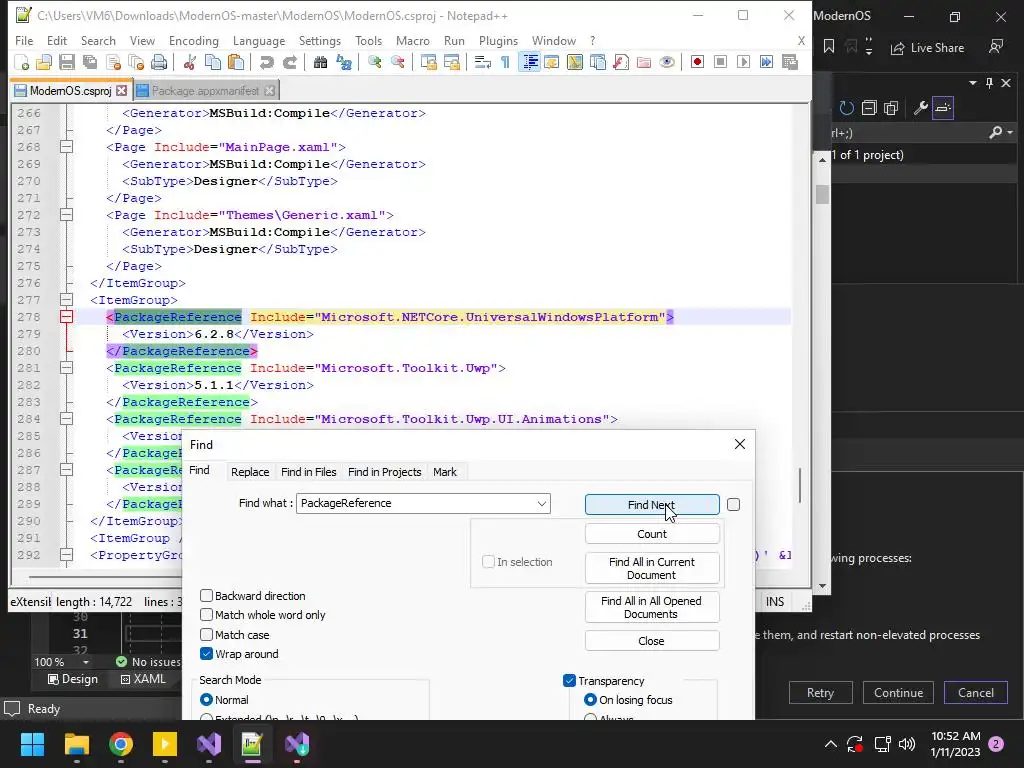Uncheck the Wrap around checkbox

pos(206,654)
